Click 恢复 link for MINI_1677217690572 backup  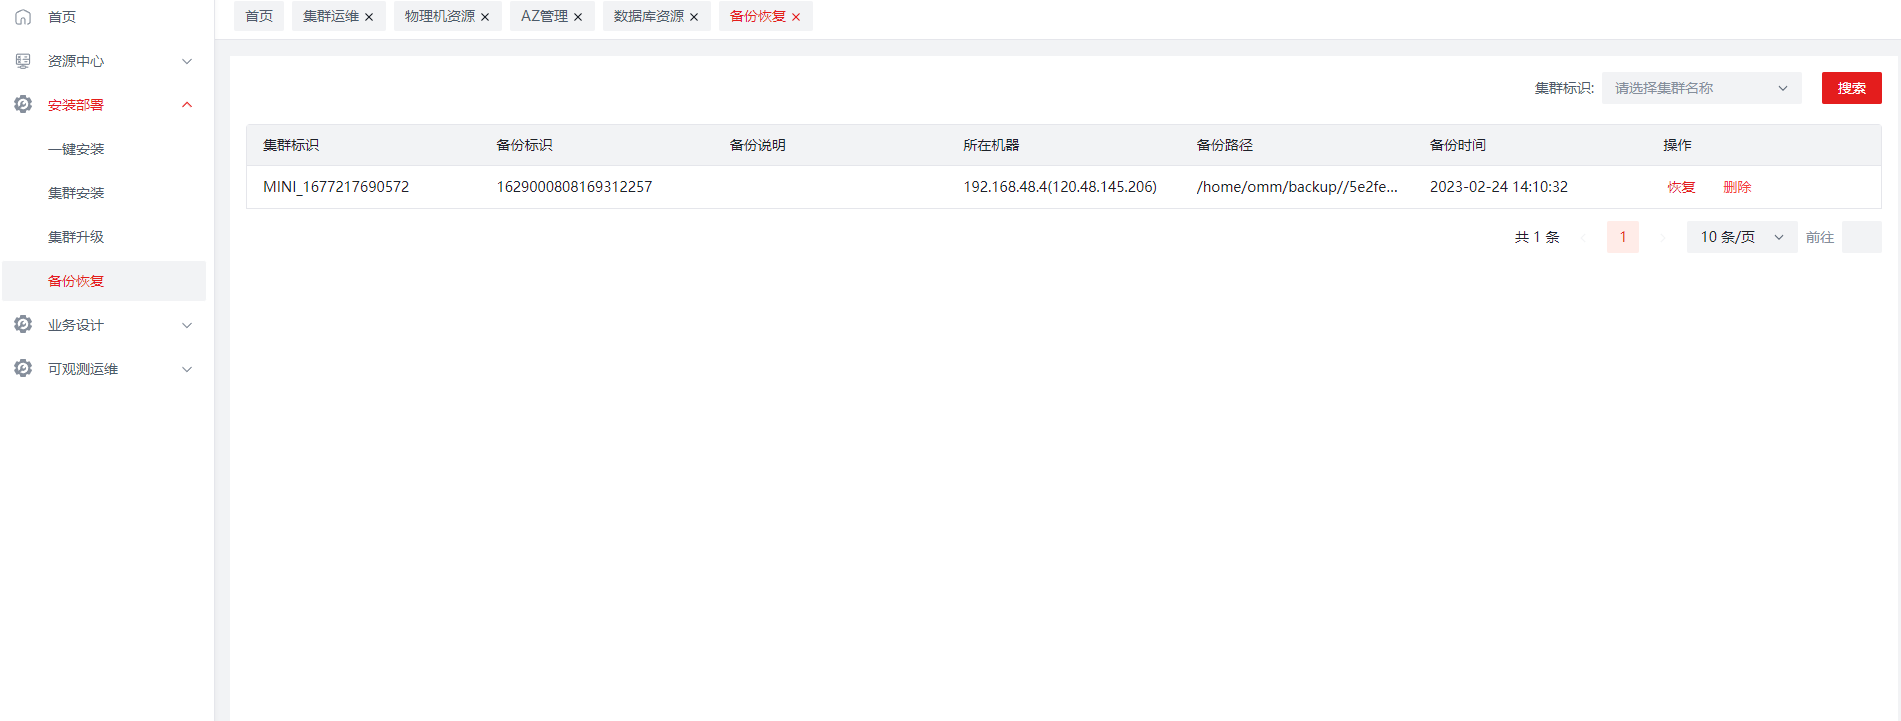coord(1681,187)
